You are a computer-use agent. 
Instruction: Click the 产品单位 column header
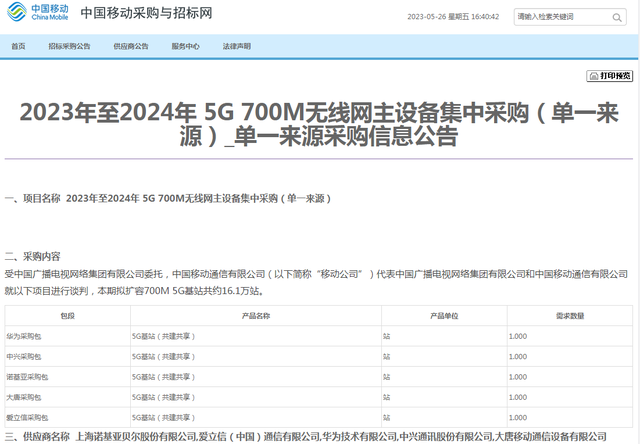(444, 316)
